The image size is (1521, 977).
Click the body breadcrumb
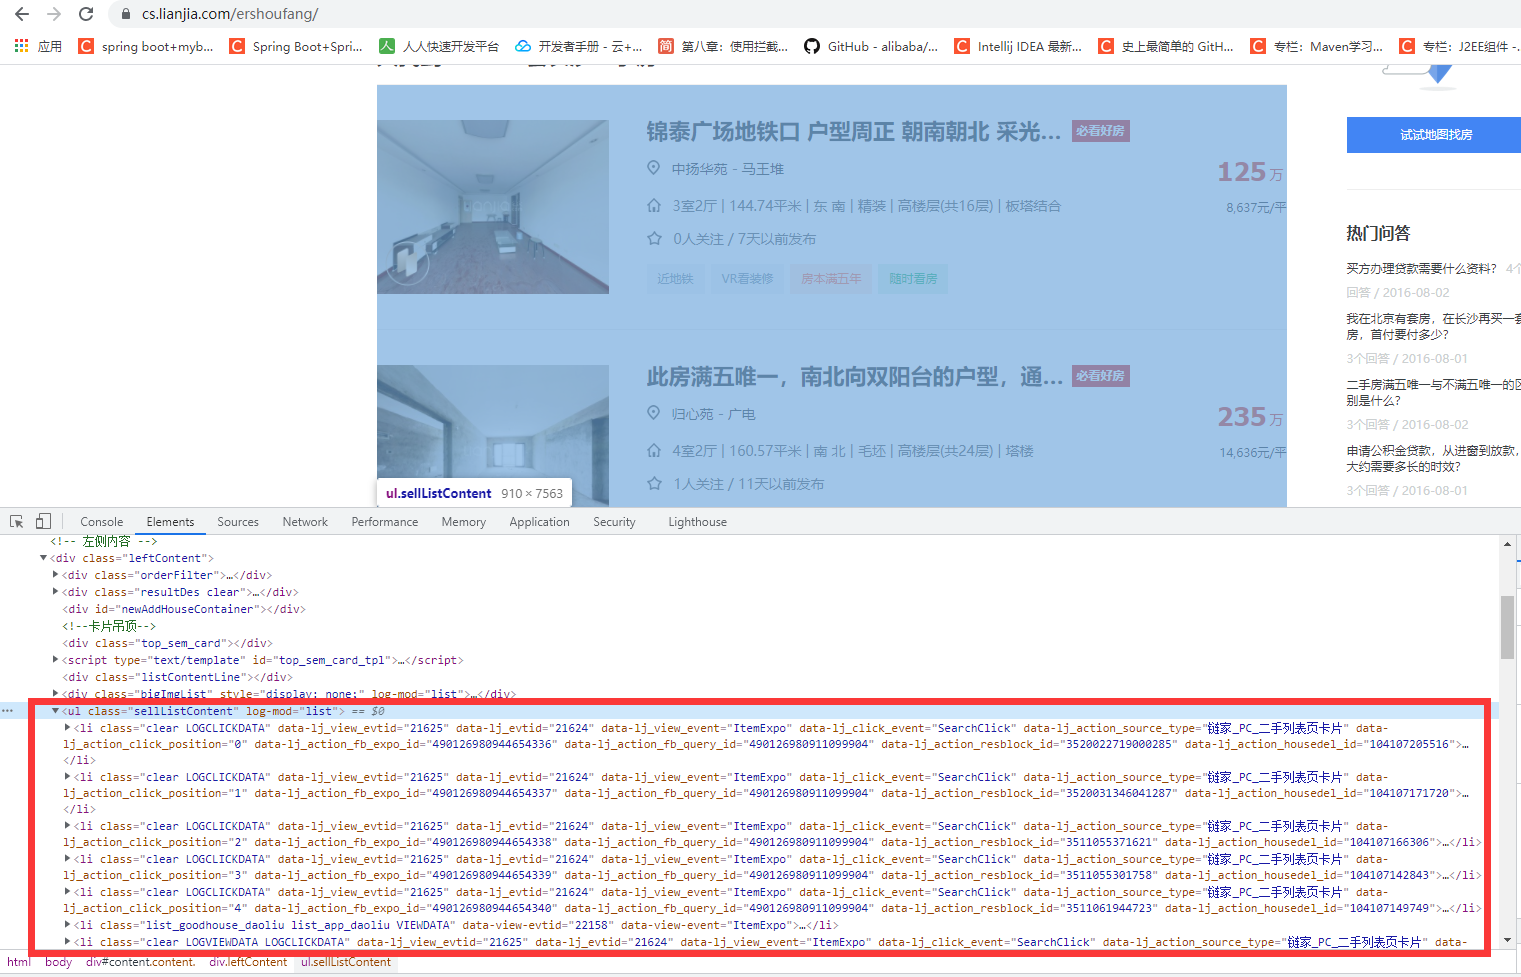58,962
